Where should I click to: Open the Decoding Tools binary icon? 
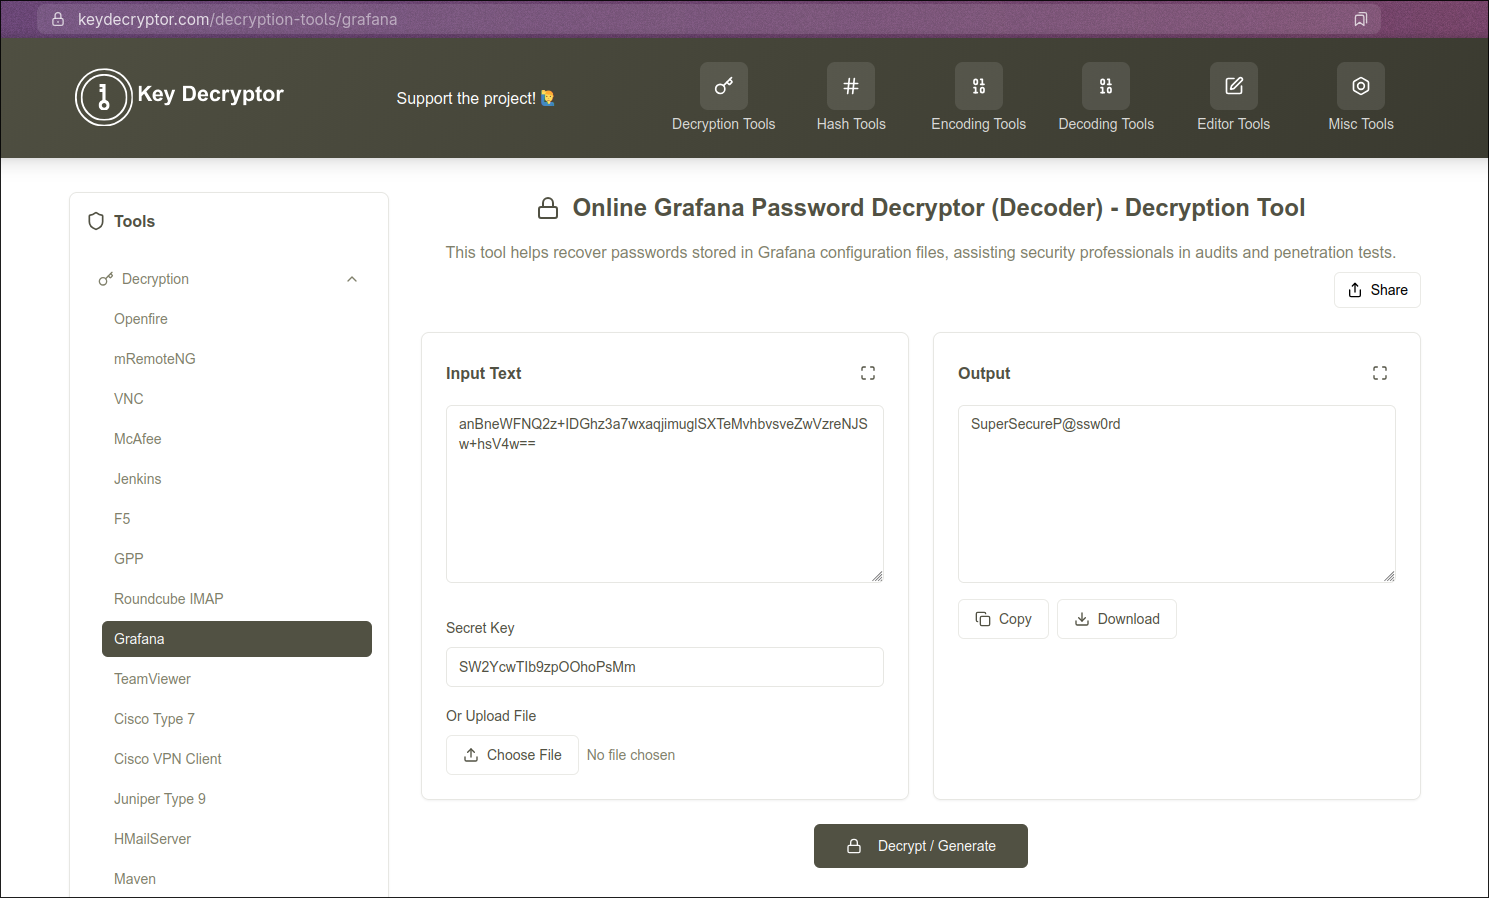pos(1105,86)
